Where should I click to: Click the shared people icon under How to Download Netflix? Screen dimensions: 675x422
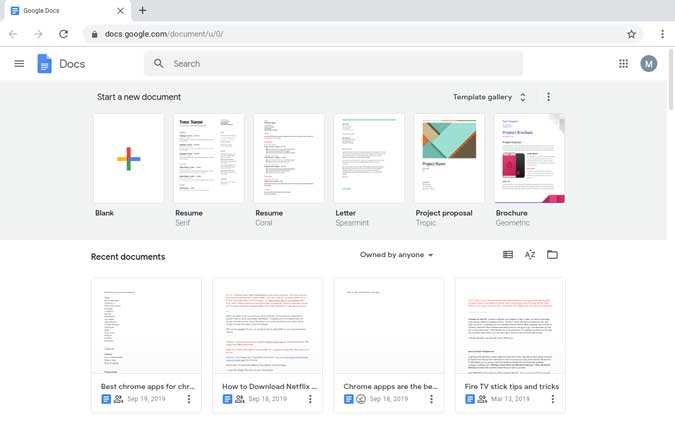(x=240, y=399)
